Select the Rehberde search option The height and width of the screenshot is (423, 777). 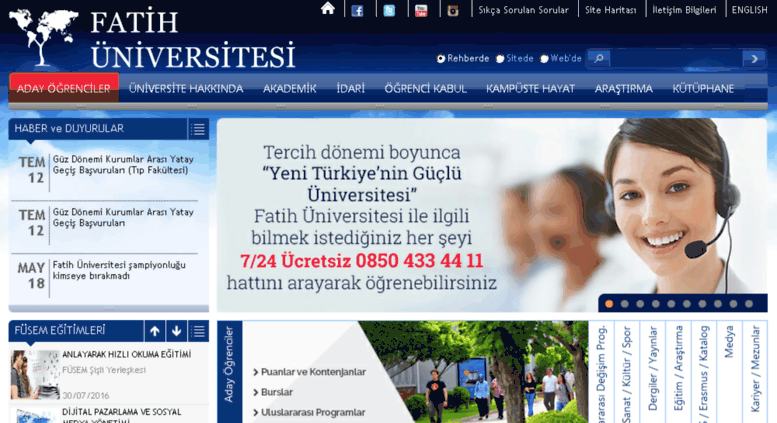(x=441, y=59)
